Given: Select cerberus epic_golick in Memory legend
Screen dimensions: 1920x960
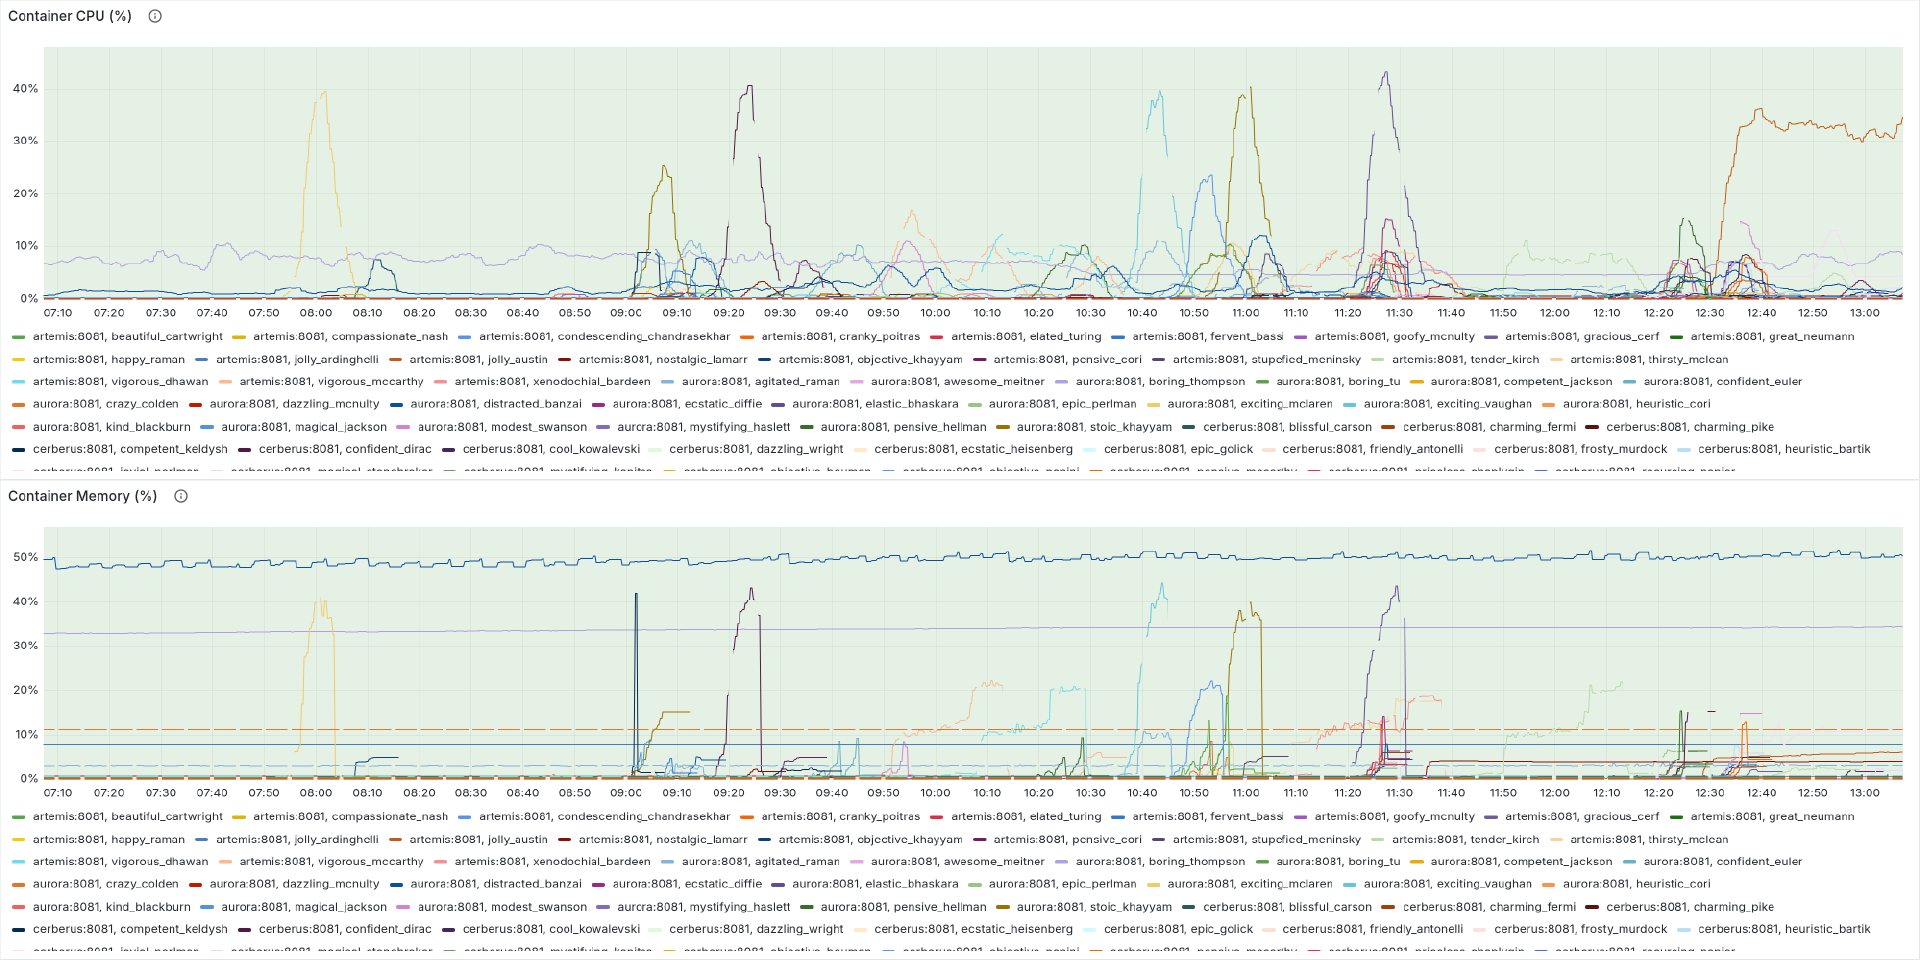Looking at the screenshot, I should click(x=1178, y=930).
